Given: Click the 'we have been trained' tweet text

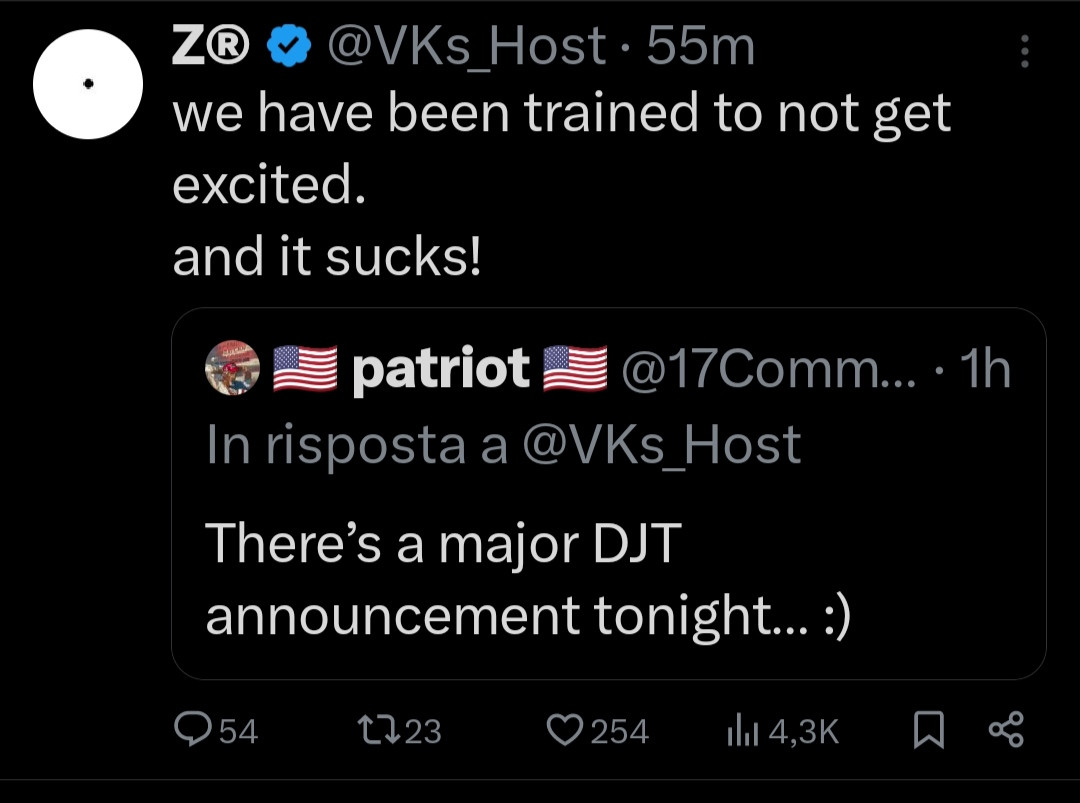Looking at the screenshot, I should pyautogui.click(x=560, y=114).
